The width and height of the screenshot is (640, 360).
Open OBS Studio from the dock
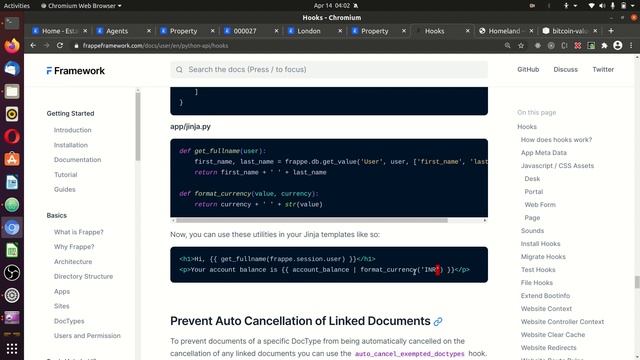click(12, 273)
